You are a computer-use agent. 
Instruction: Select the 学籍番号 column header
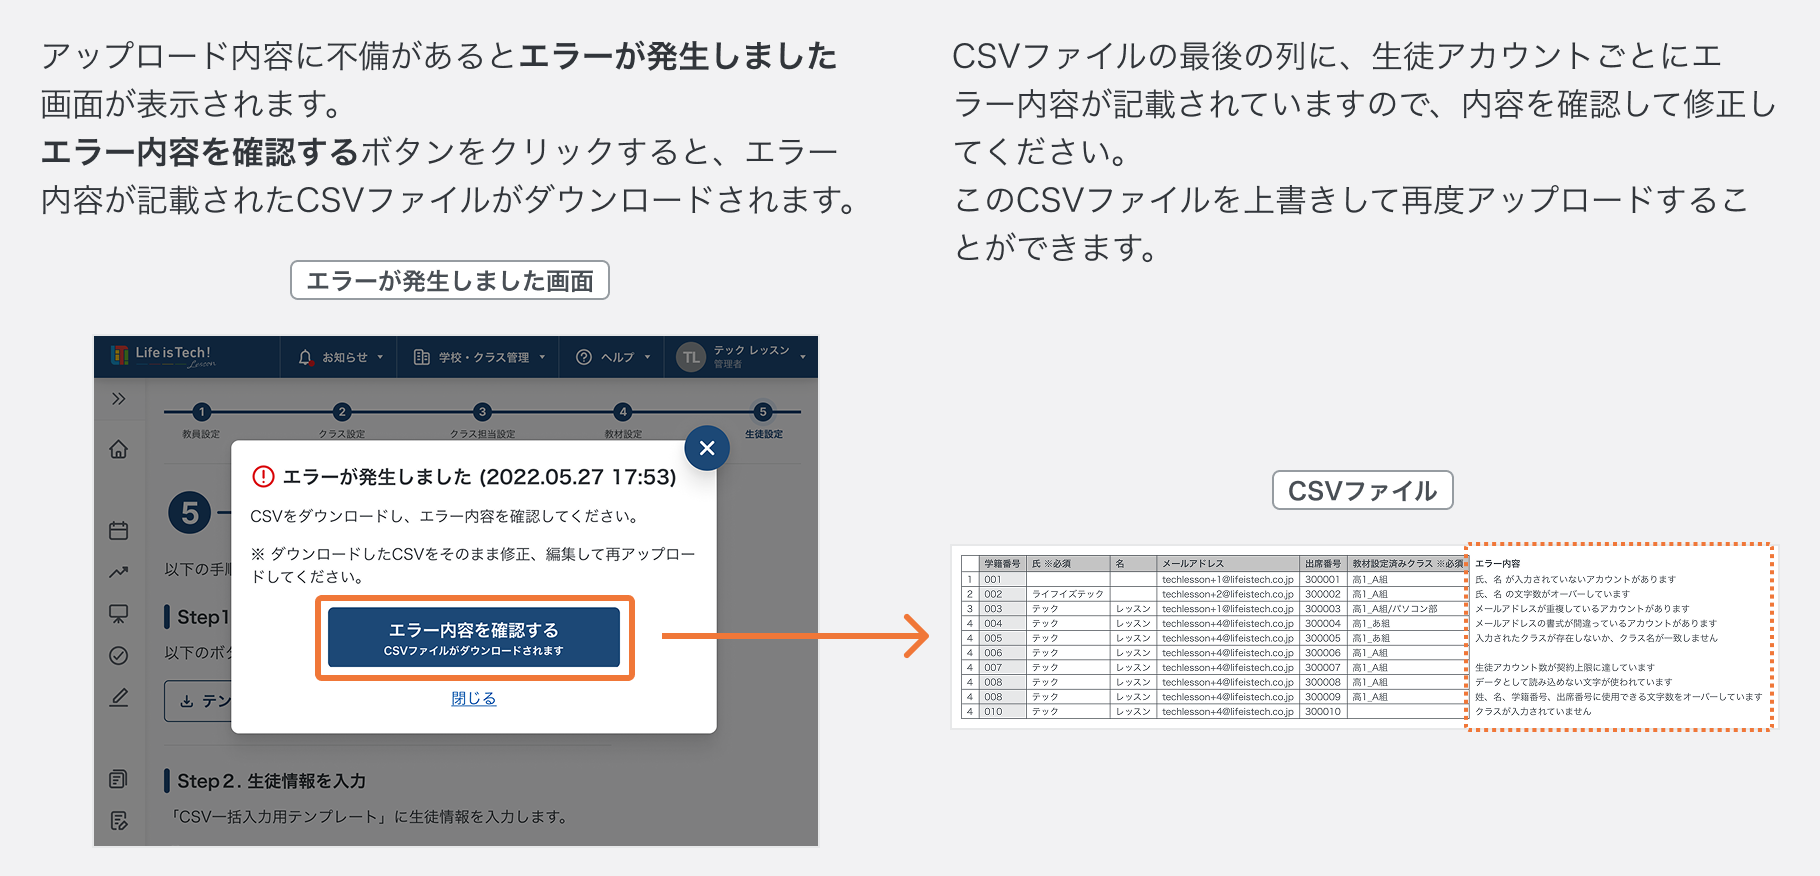coord(1002,564)
